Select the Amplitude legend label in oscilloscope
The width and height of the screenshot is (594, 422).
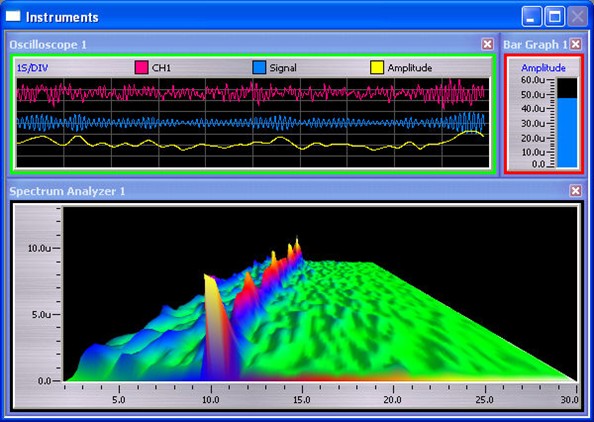410,68
